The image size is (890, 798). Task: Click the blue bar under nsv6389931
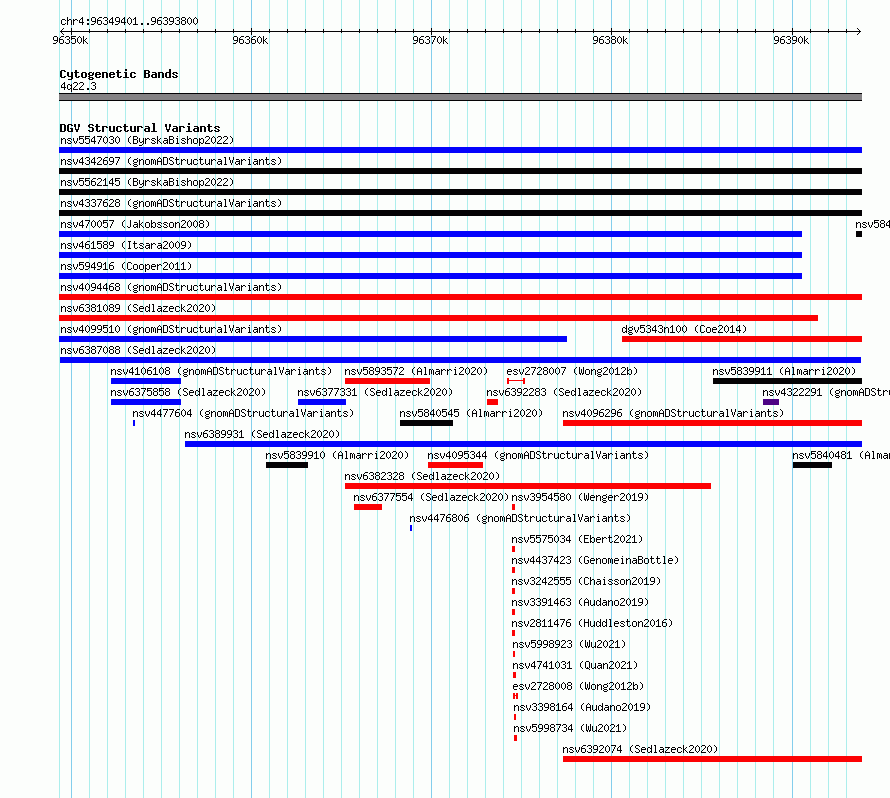523,444
